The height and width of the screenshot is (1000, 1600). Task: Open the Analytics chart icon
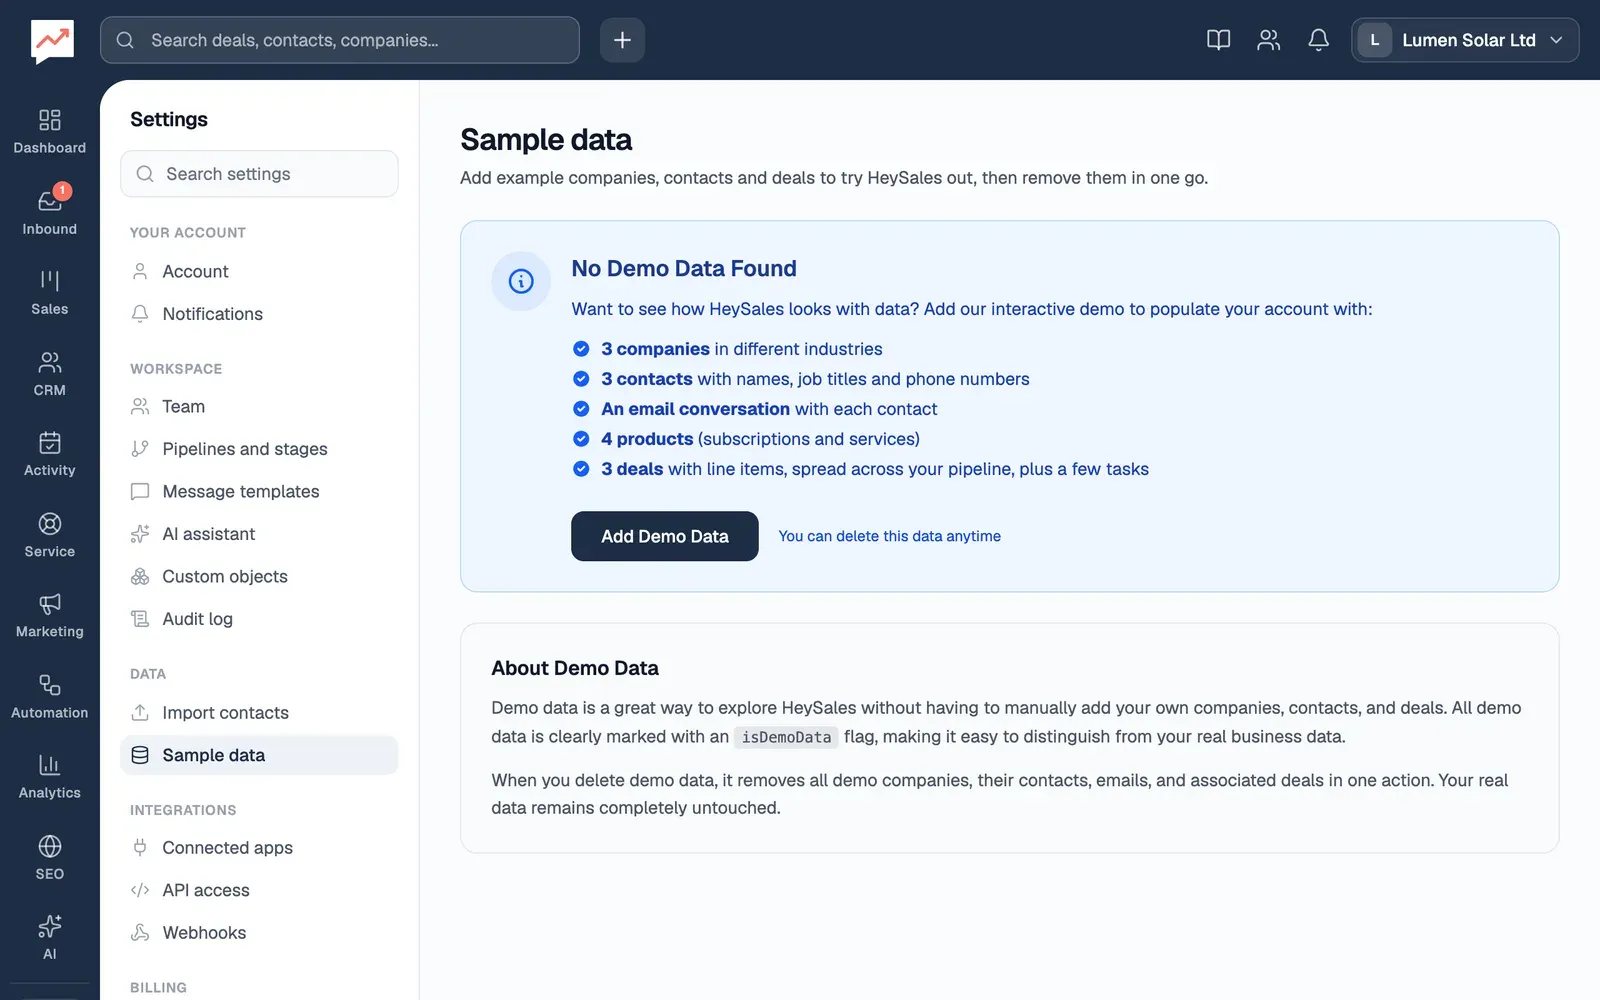click(49, 765)
